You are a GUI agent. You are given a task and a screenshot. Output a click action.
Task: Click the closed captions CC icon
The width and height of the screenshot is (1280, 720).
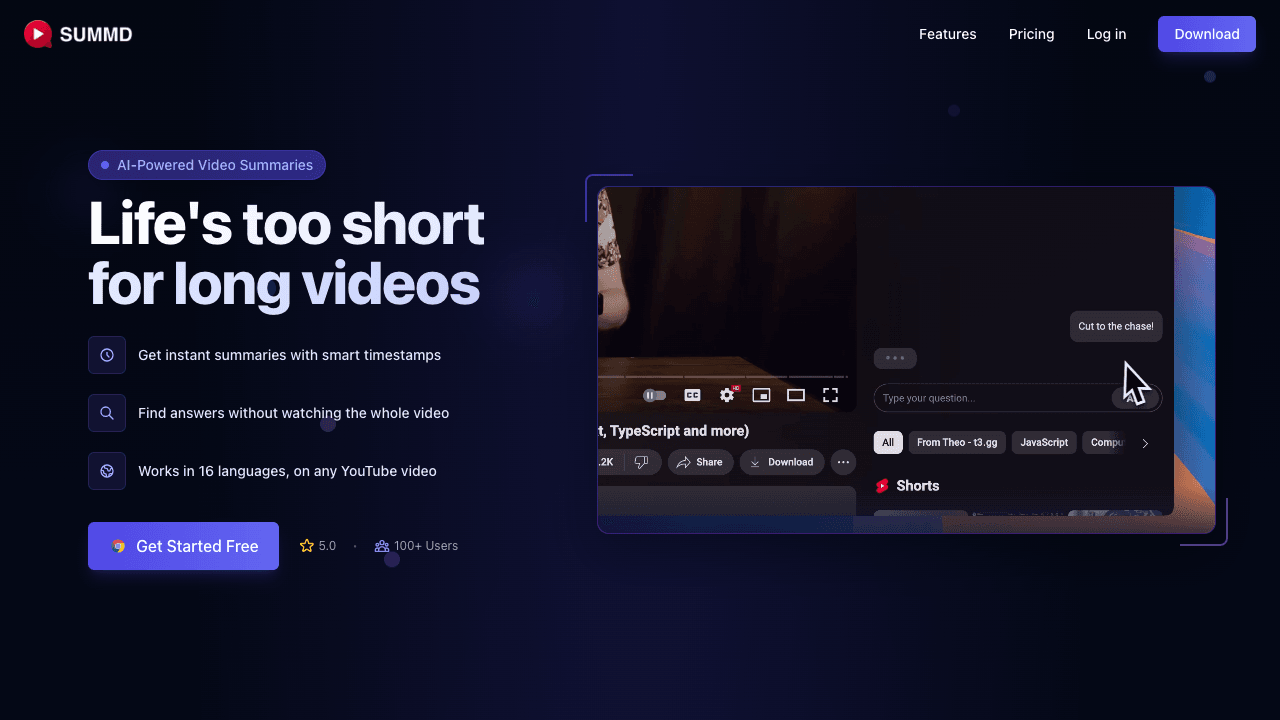pyautogui.click(x=692, y=395)
